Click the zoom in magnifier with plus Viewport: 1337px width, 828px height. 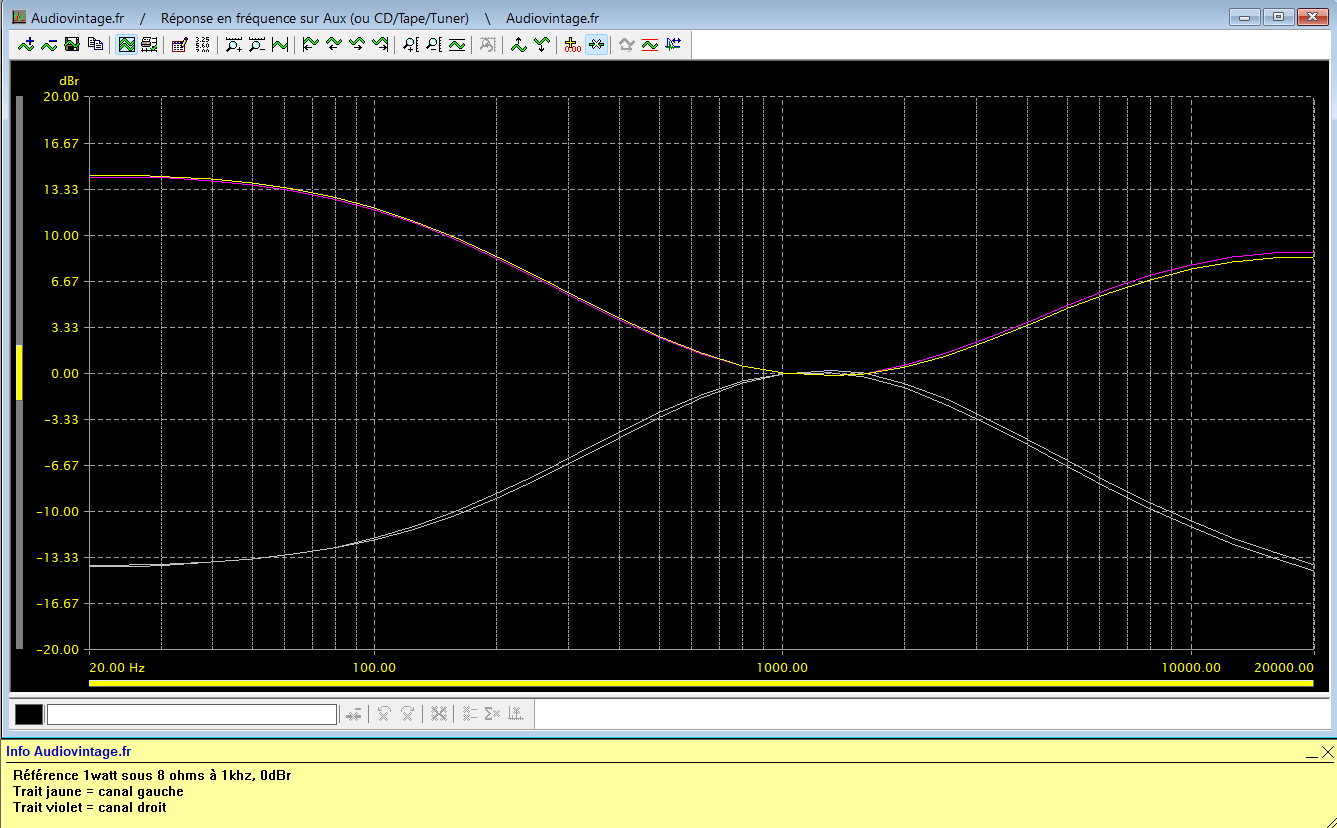pos(234,44)
